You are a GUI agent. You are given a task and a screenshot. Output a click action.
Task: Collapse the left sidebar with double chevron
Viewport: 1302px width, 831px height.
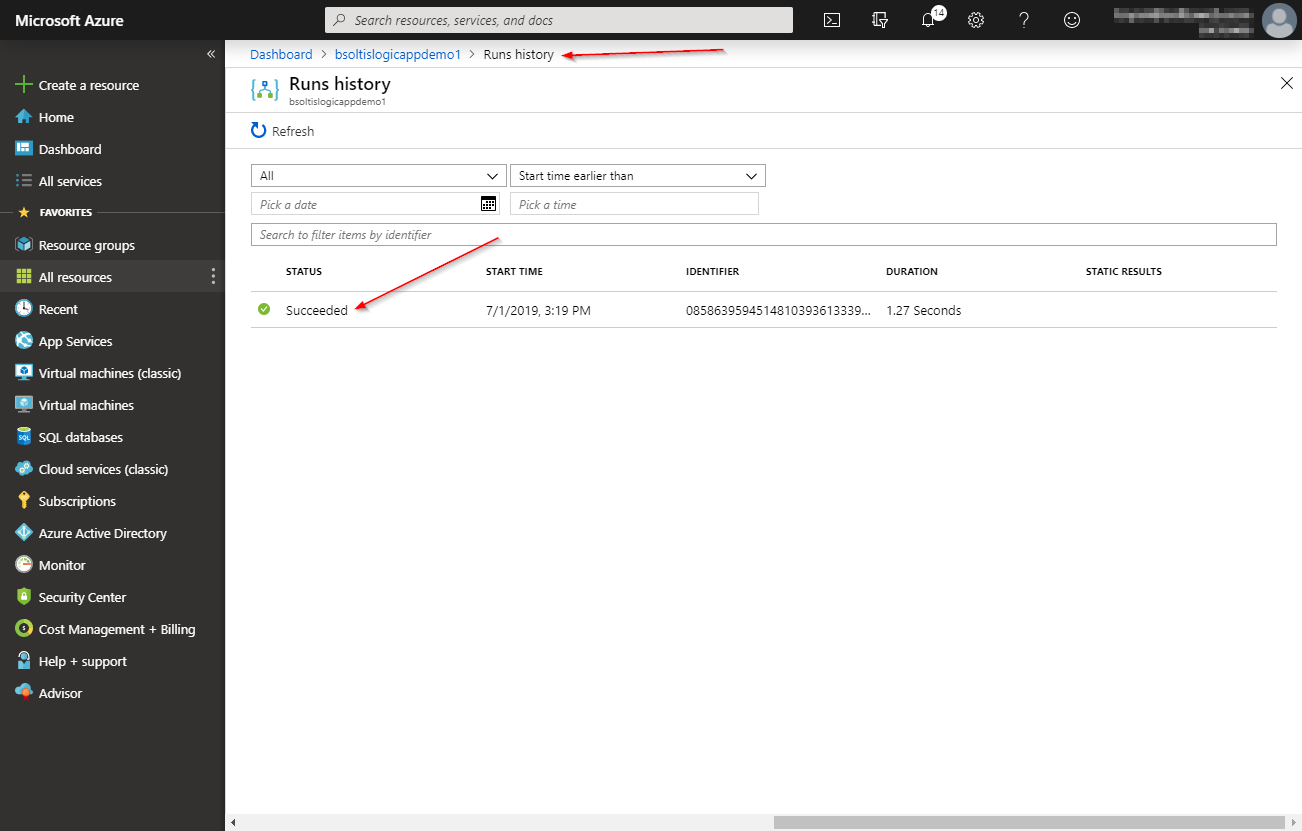211,54
